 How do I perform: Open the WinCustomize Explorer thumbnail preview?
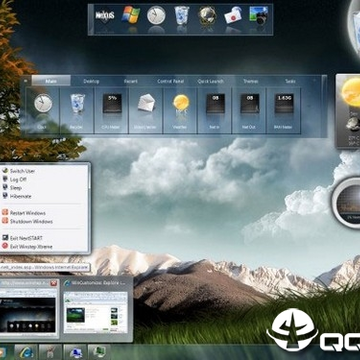(x=96, y=312)
